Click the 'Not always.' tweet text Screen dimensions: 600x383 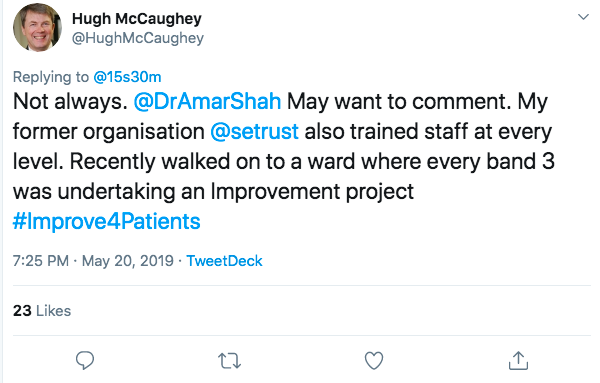(x=70, y=101)
